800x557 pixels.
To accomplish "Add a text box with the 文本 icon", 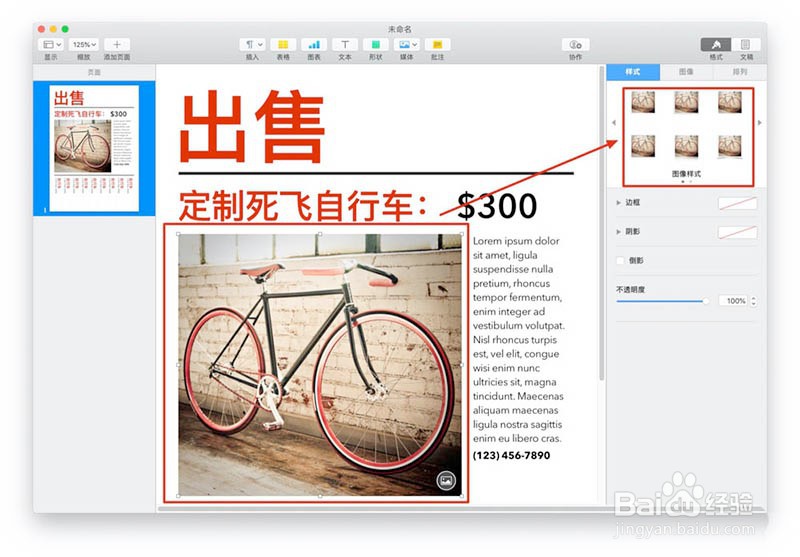I will coord(345,44).
